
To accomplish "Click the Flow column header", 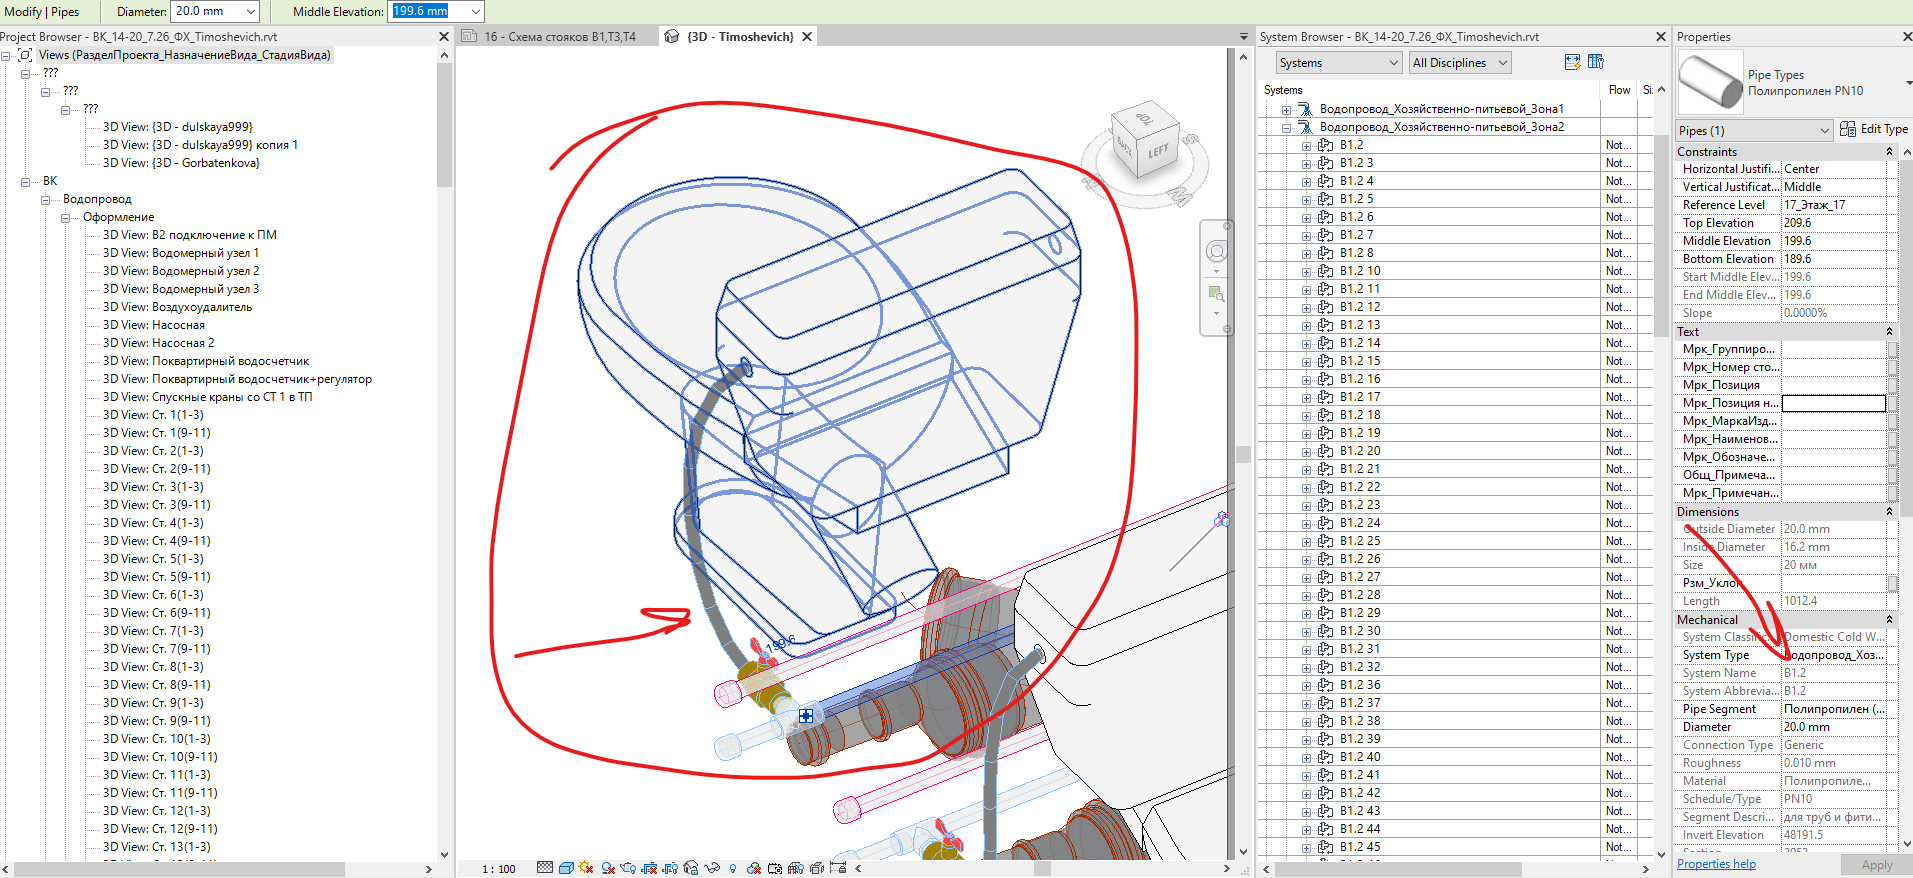I will (x=1619, y=90).
